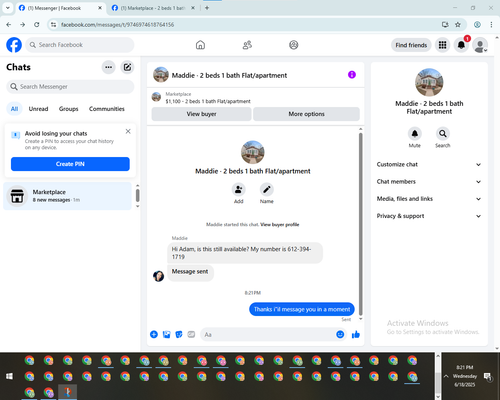The height and width of the screenshot is (400, 500).
Task: Click the Create PIN button
Action: (70, 164)
